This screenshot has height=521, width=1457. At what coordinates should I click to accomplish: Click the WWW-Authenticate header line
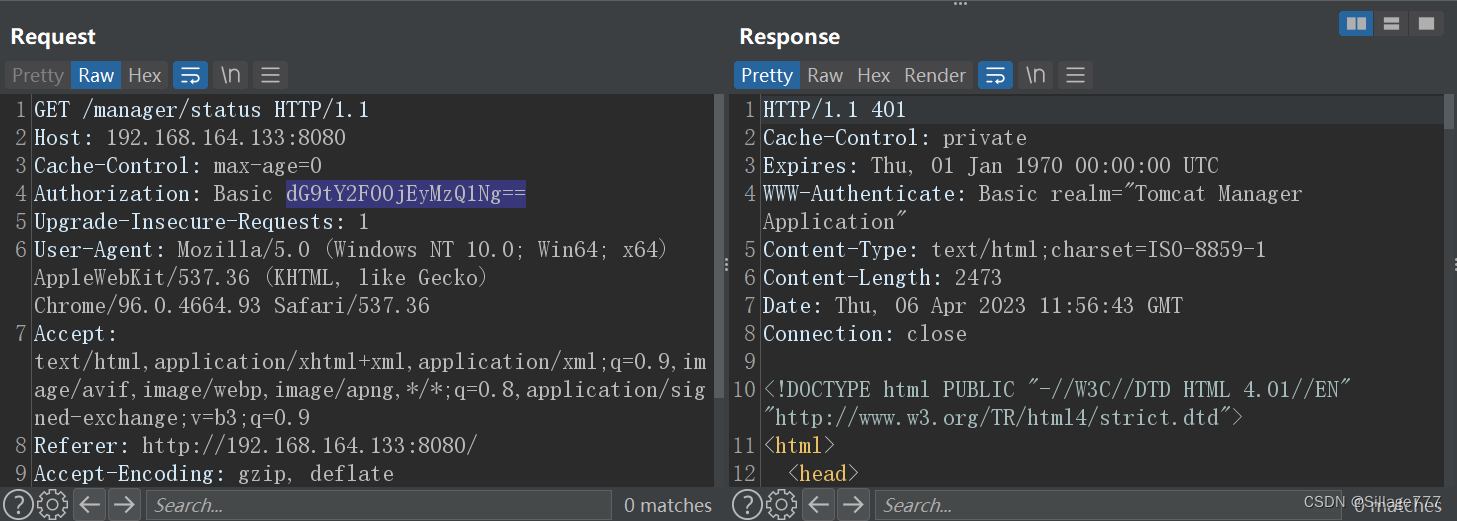pos(1032,207)
